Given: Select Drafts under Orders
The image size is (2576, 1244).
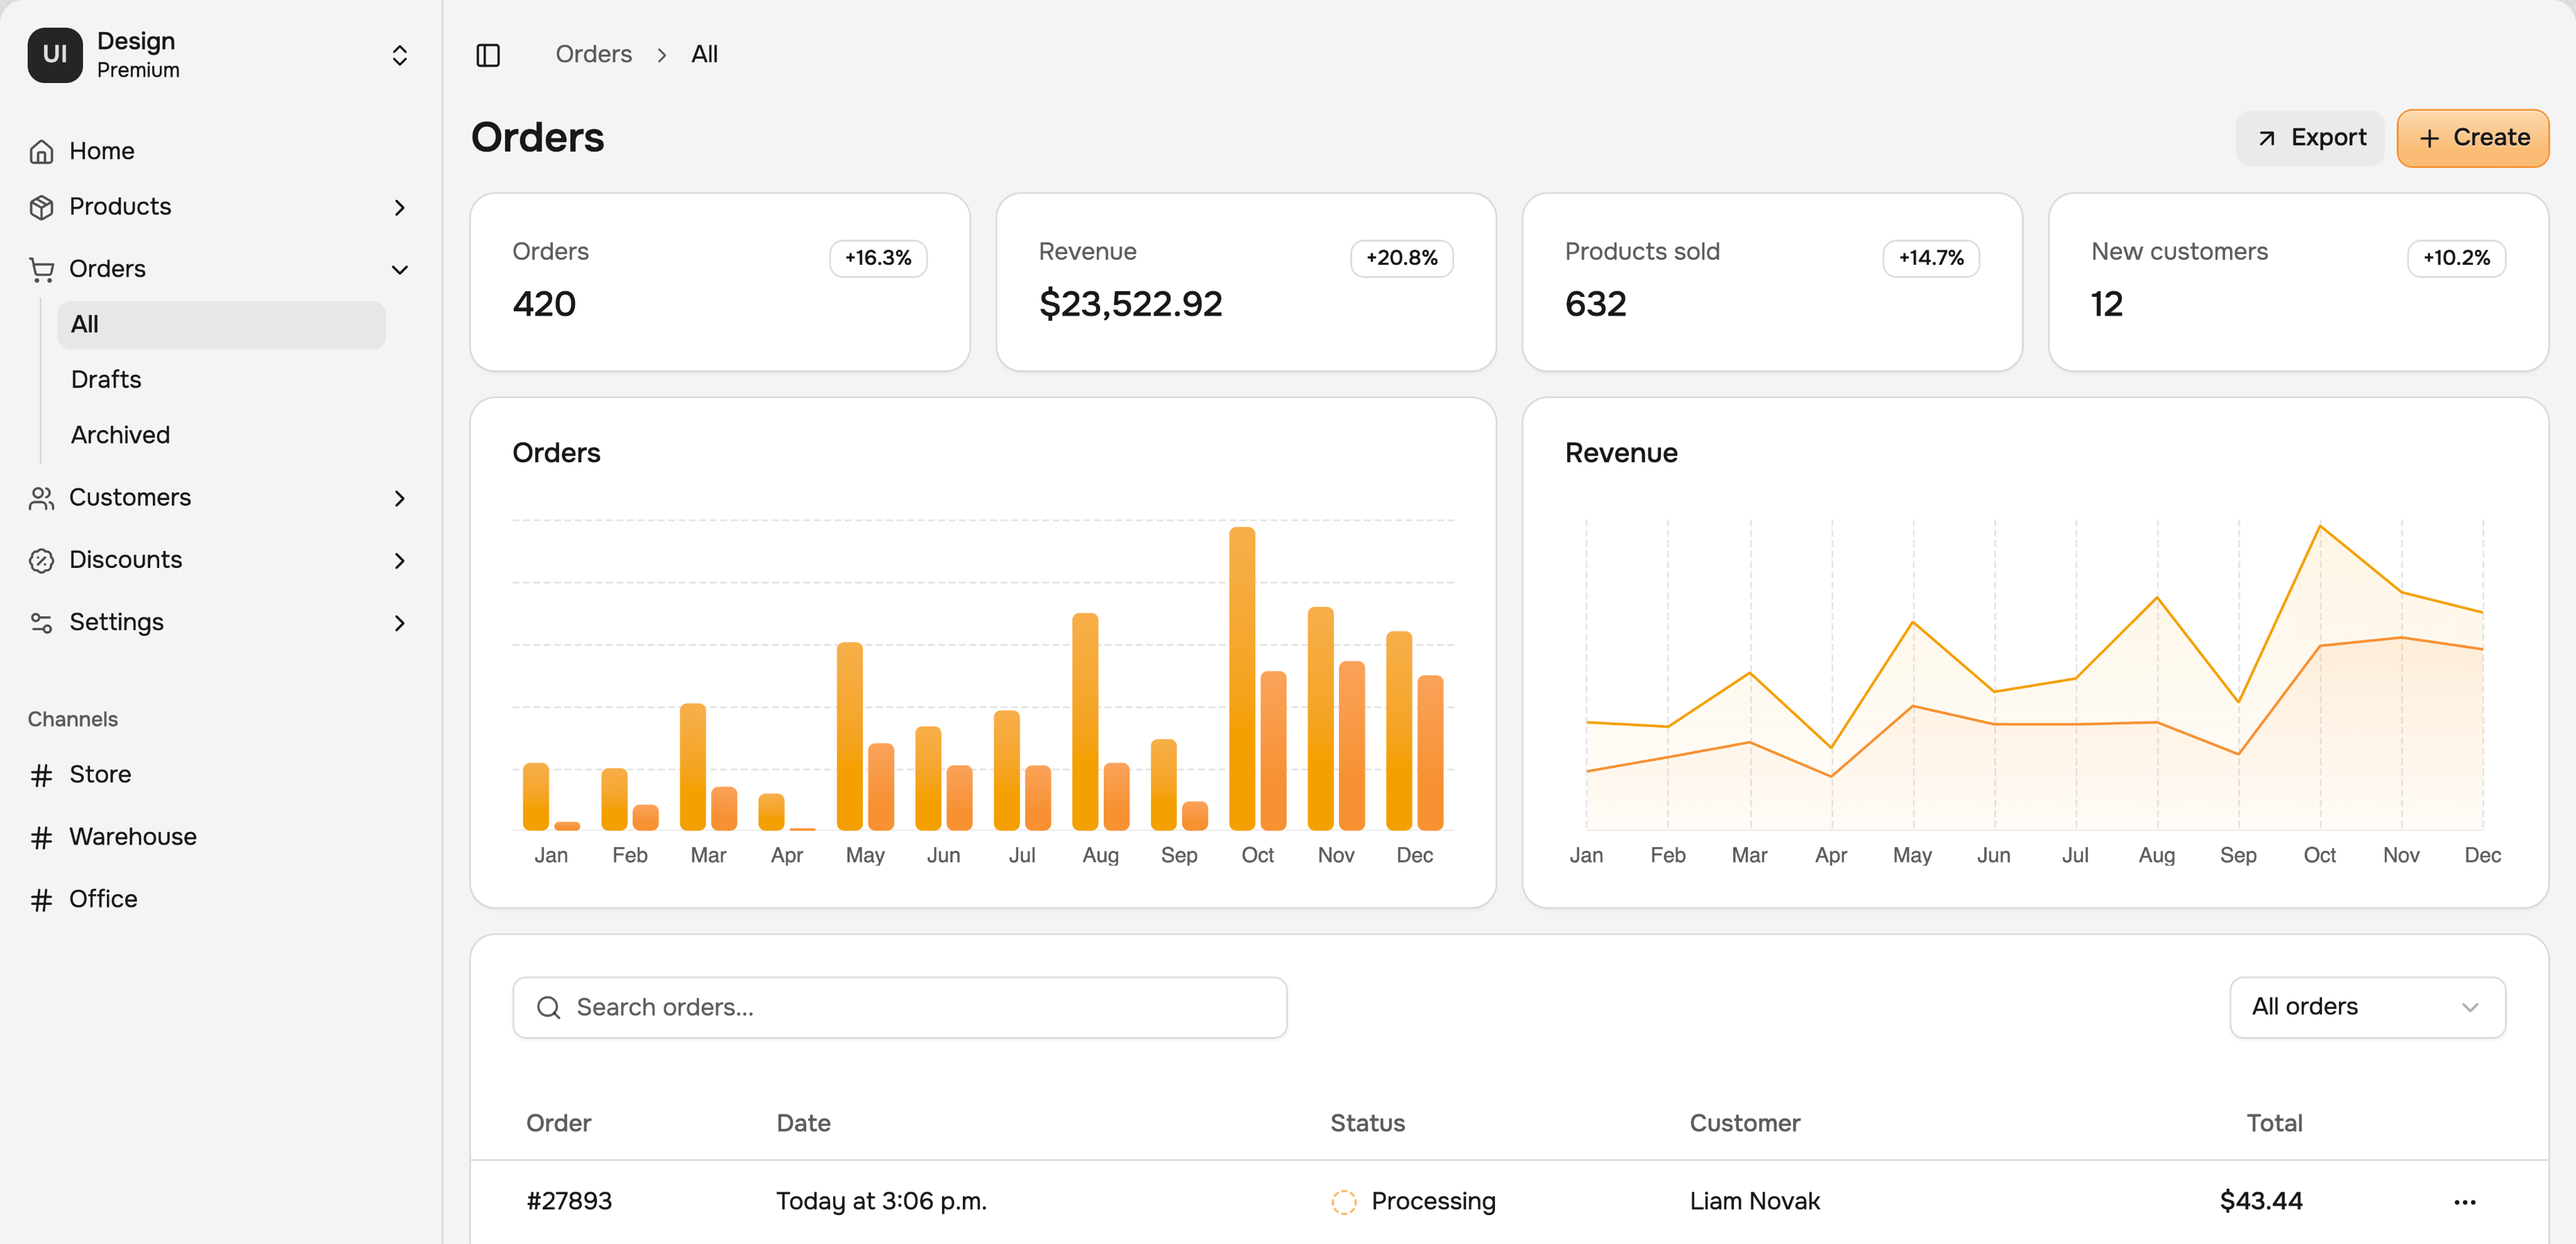Looking at the screenshot, I should [104, 379].
